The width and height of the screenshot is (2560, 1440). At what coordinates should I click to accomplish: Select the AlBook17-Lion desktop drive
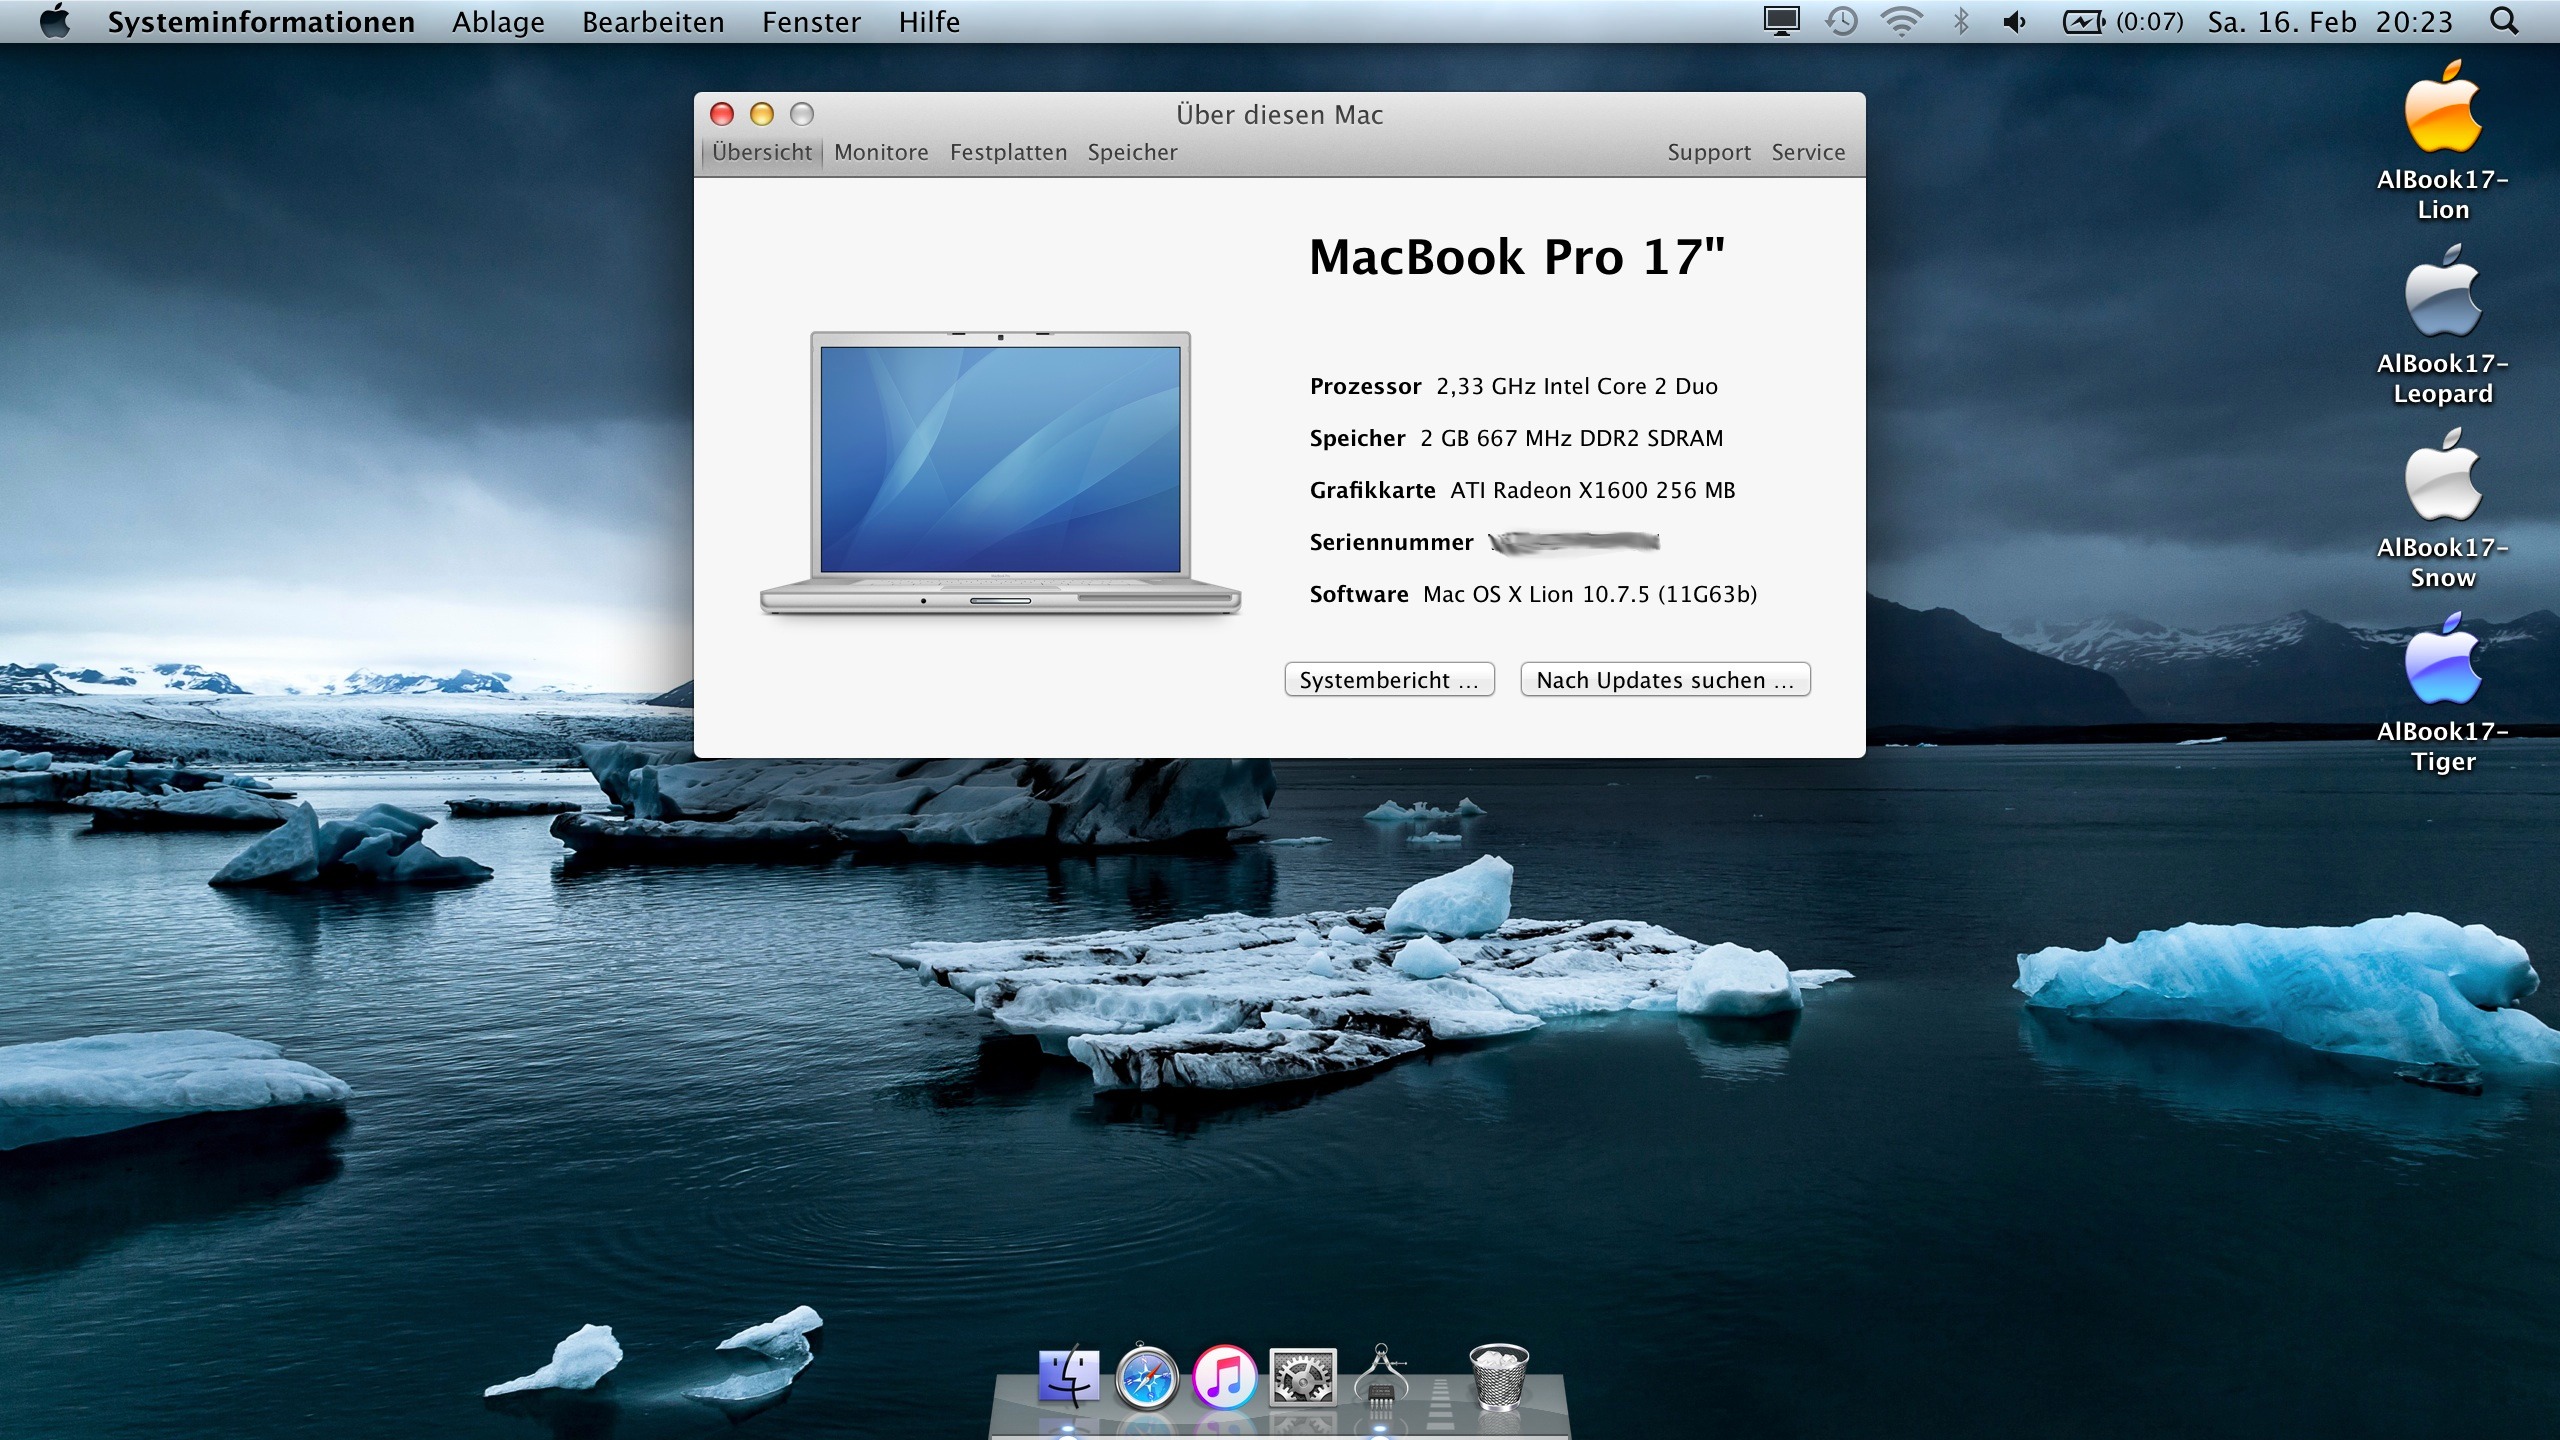[2443, 140]
